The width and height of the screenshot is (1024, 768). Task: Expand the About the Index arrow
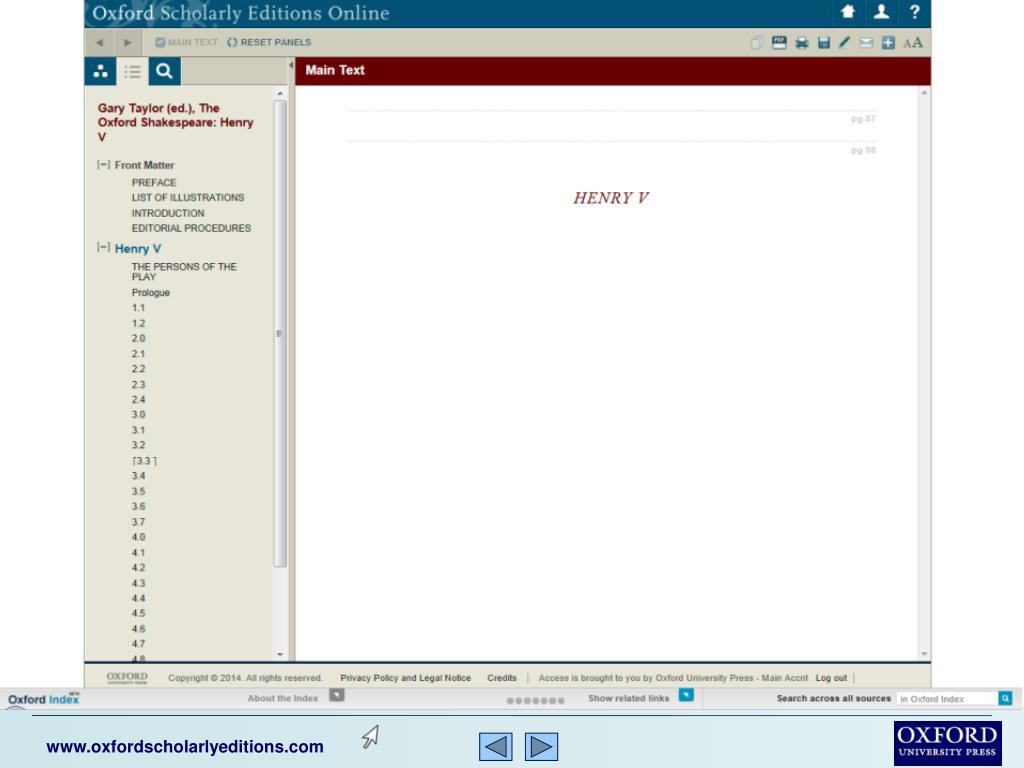336,695
